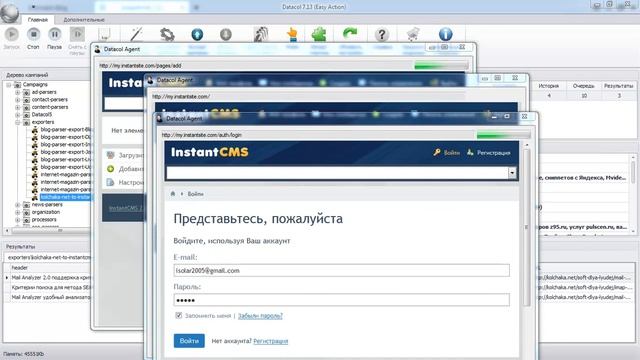Expand the news-parsers tree node
Viewport: 640px width, 360px height.
[18, 204]
